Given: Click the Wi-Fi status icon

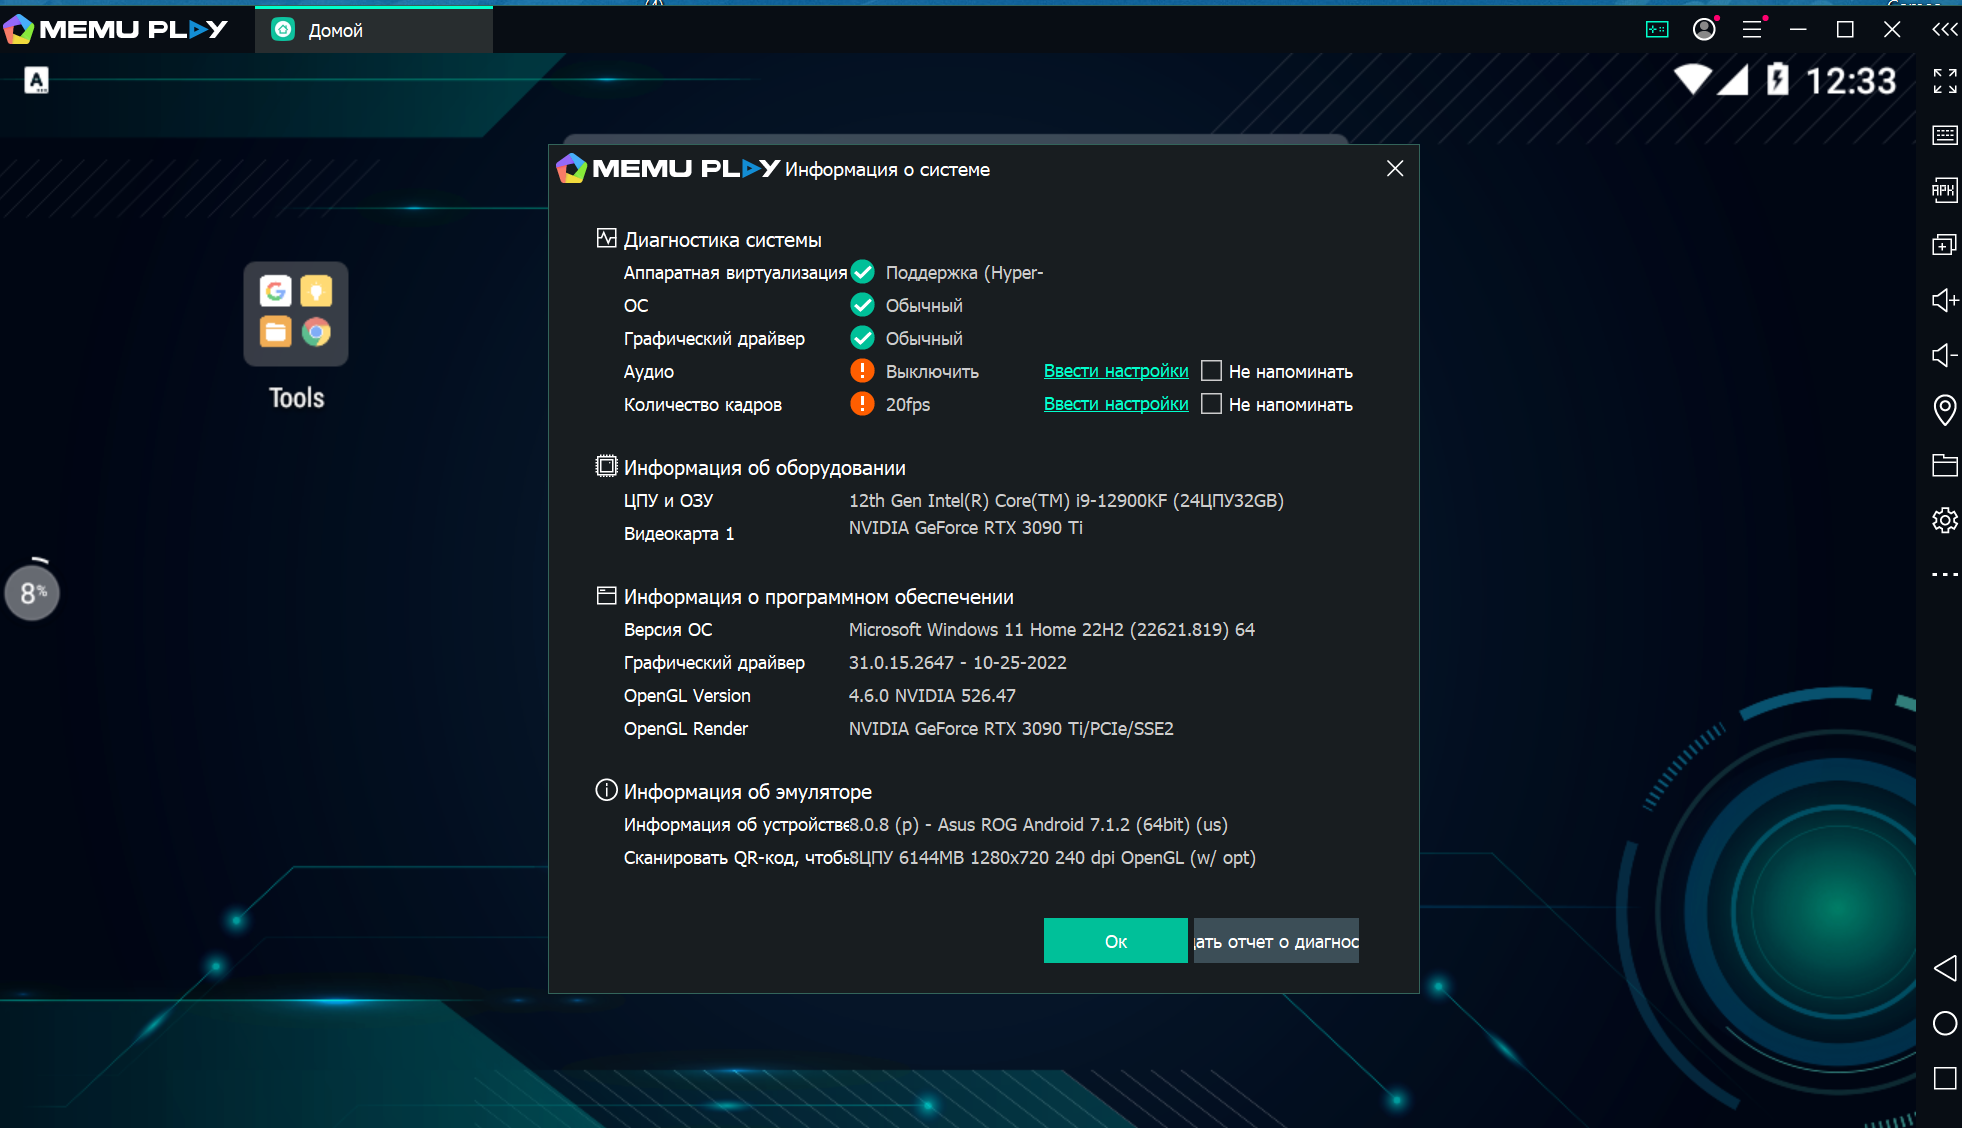Looking at the screenshot, I should [x=1693, y=79].
